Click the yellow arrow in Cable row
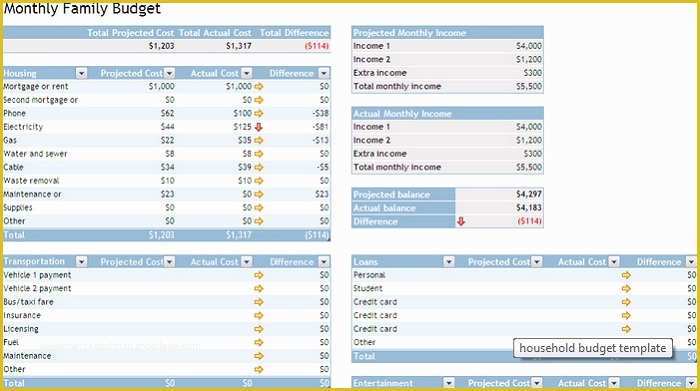This screenshot has width=700, height=391. [x=259, y=167]
